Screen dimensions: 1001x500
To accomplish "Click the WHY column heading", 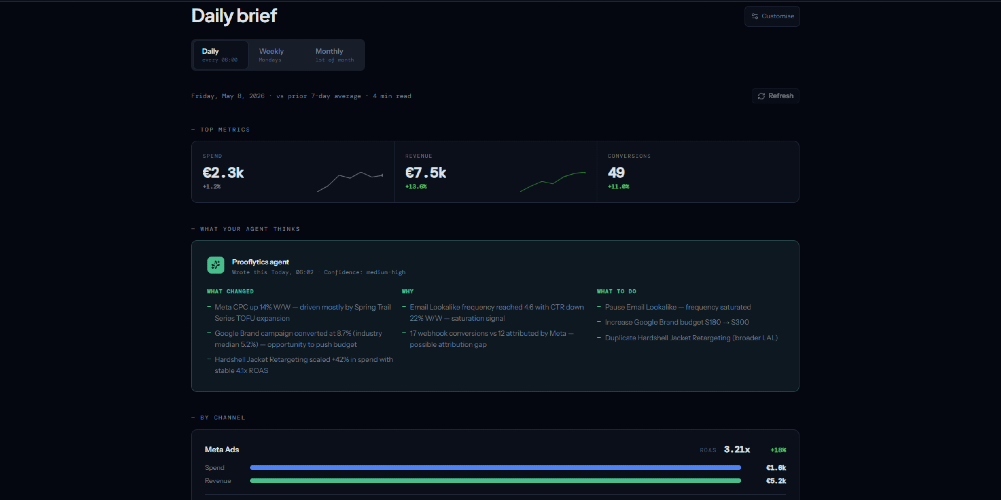I will coord(407,291).
